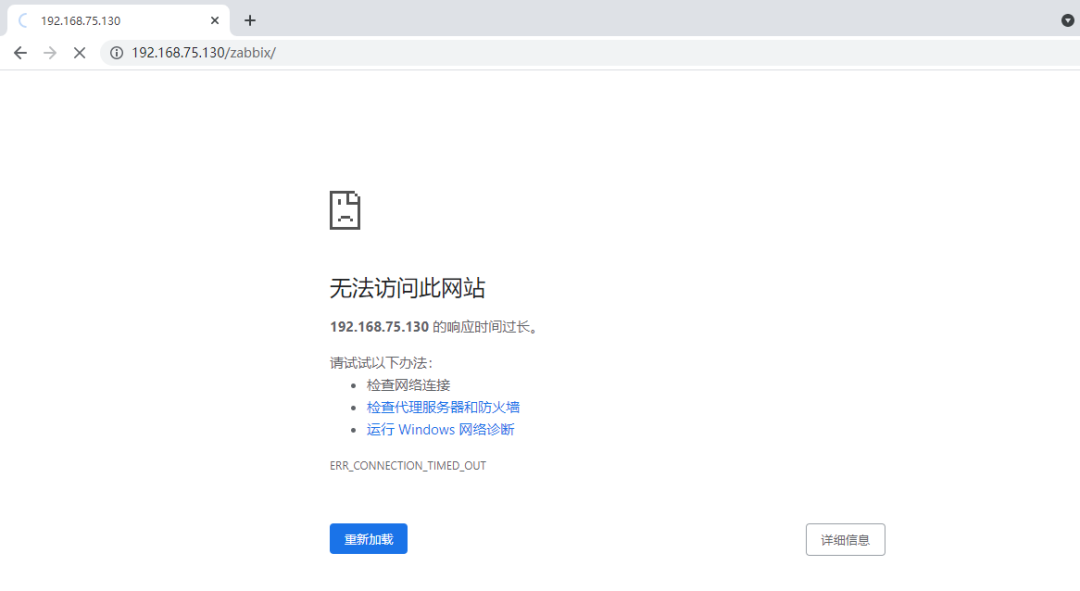Click the 检查网络连接 list item
The height and width of the screenshot is (591, 1080).
[410, 384]
